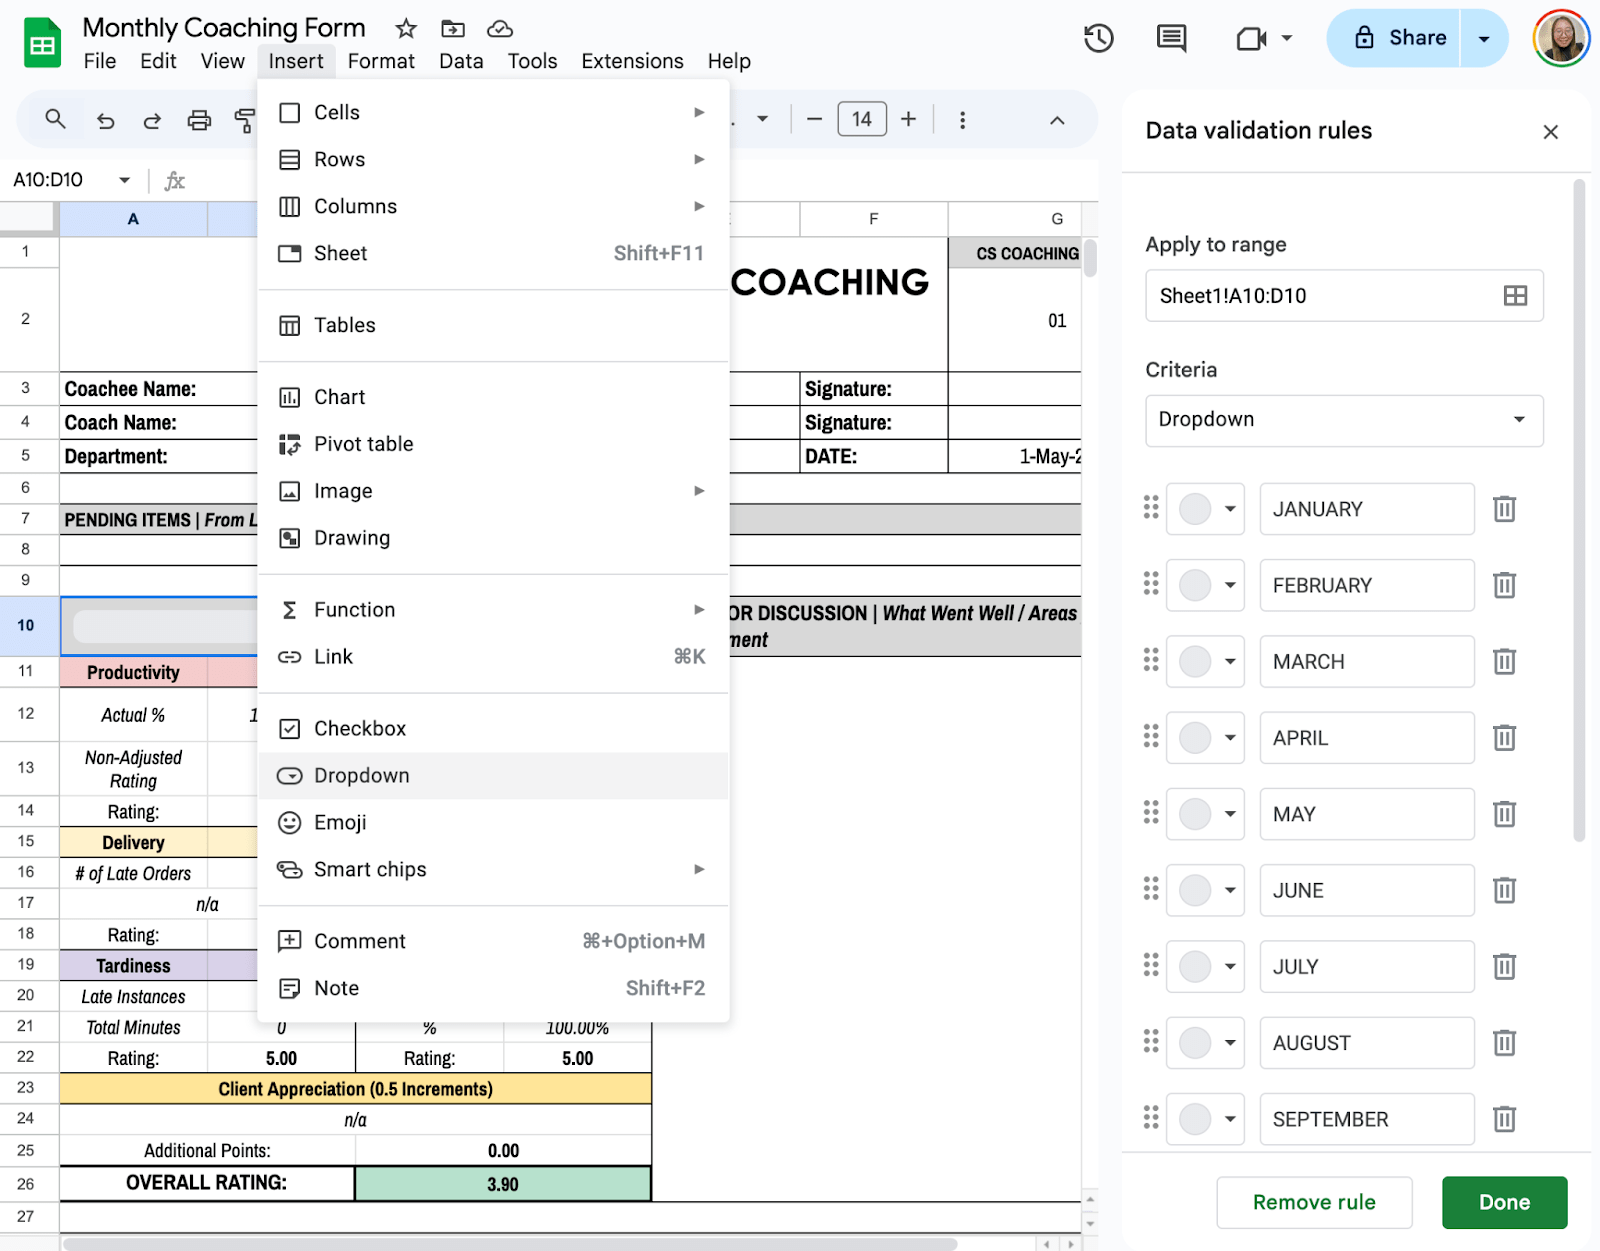Open the Criteria Dropdown selector
Viewport: 1600px width, 1251px height.
[1343, 420]
